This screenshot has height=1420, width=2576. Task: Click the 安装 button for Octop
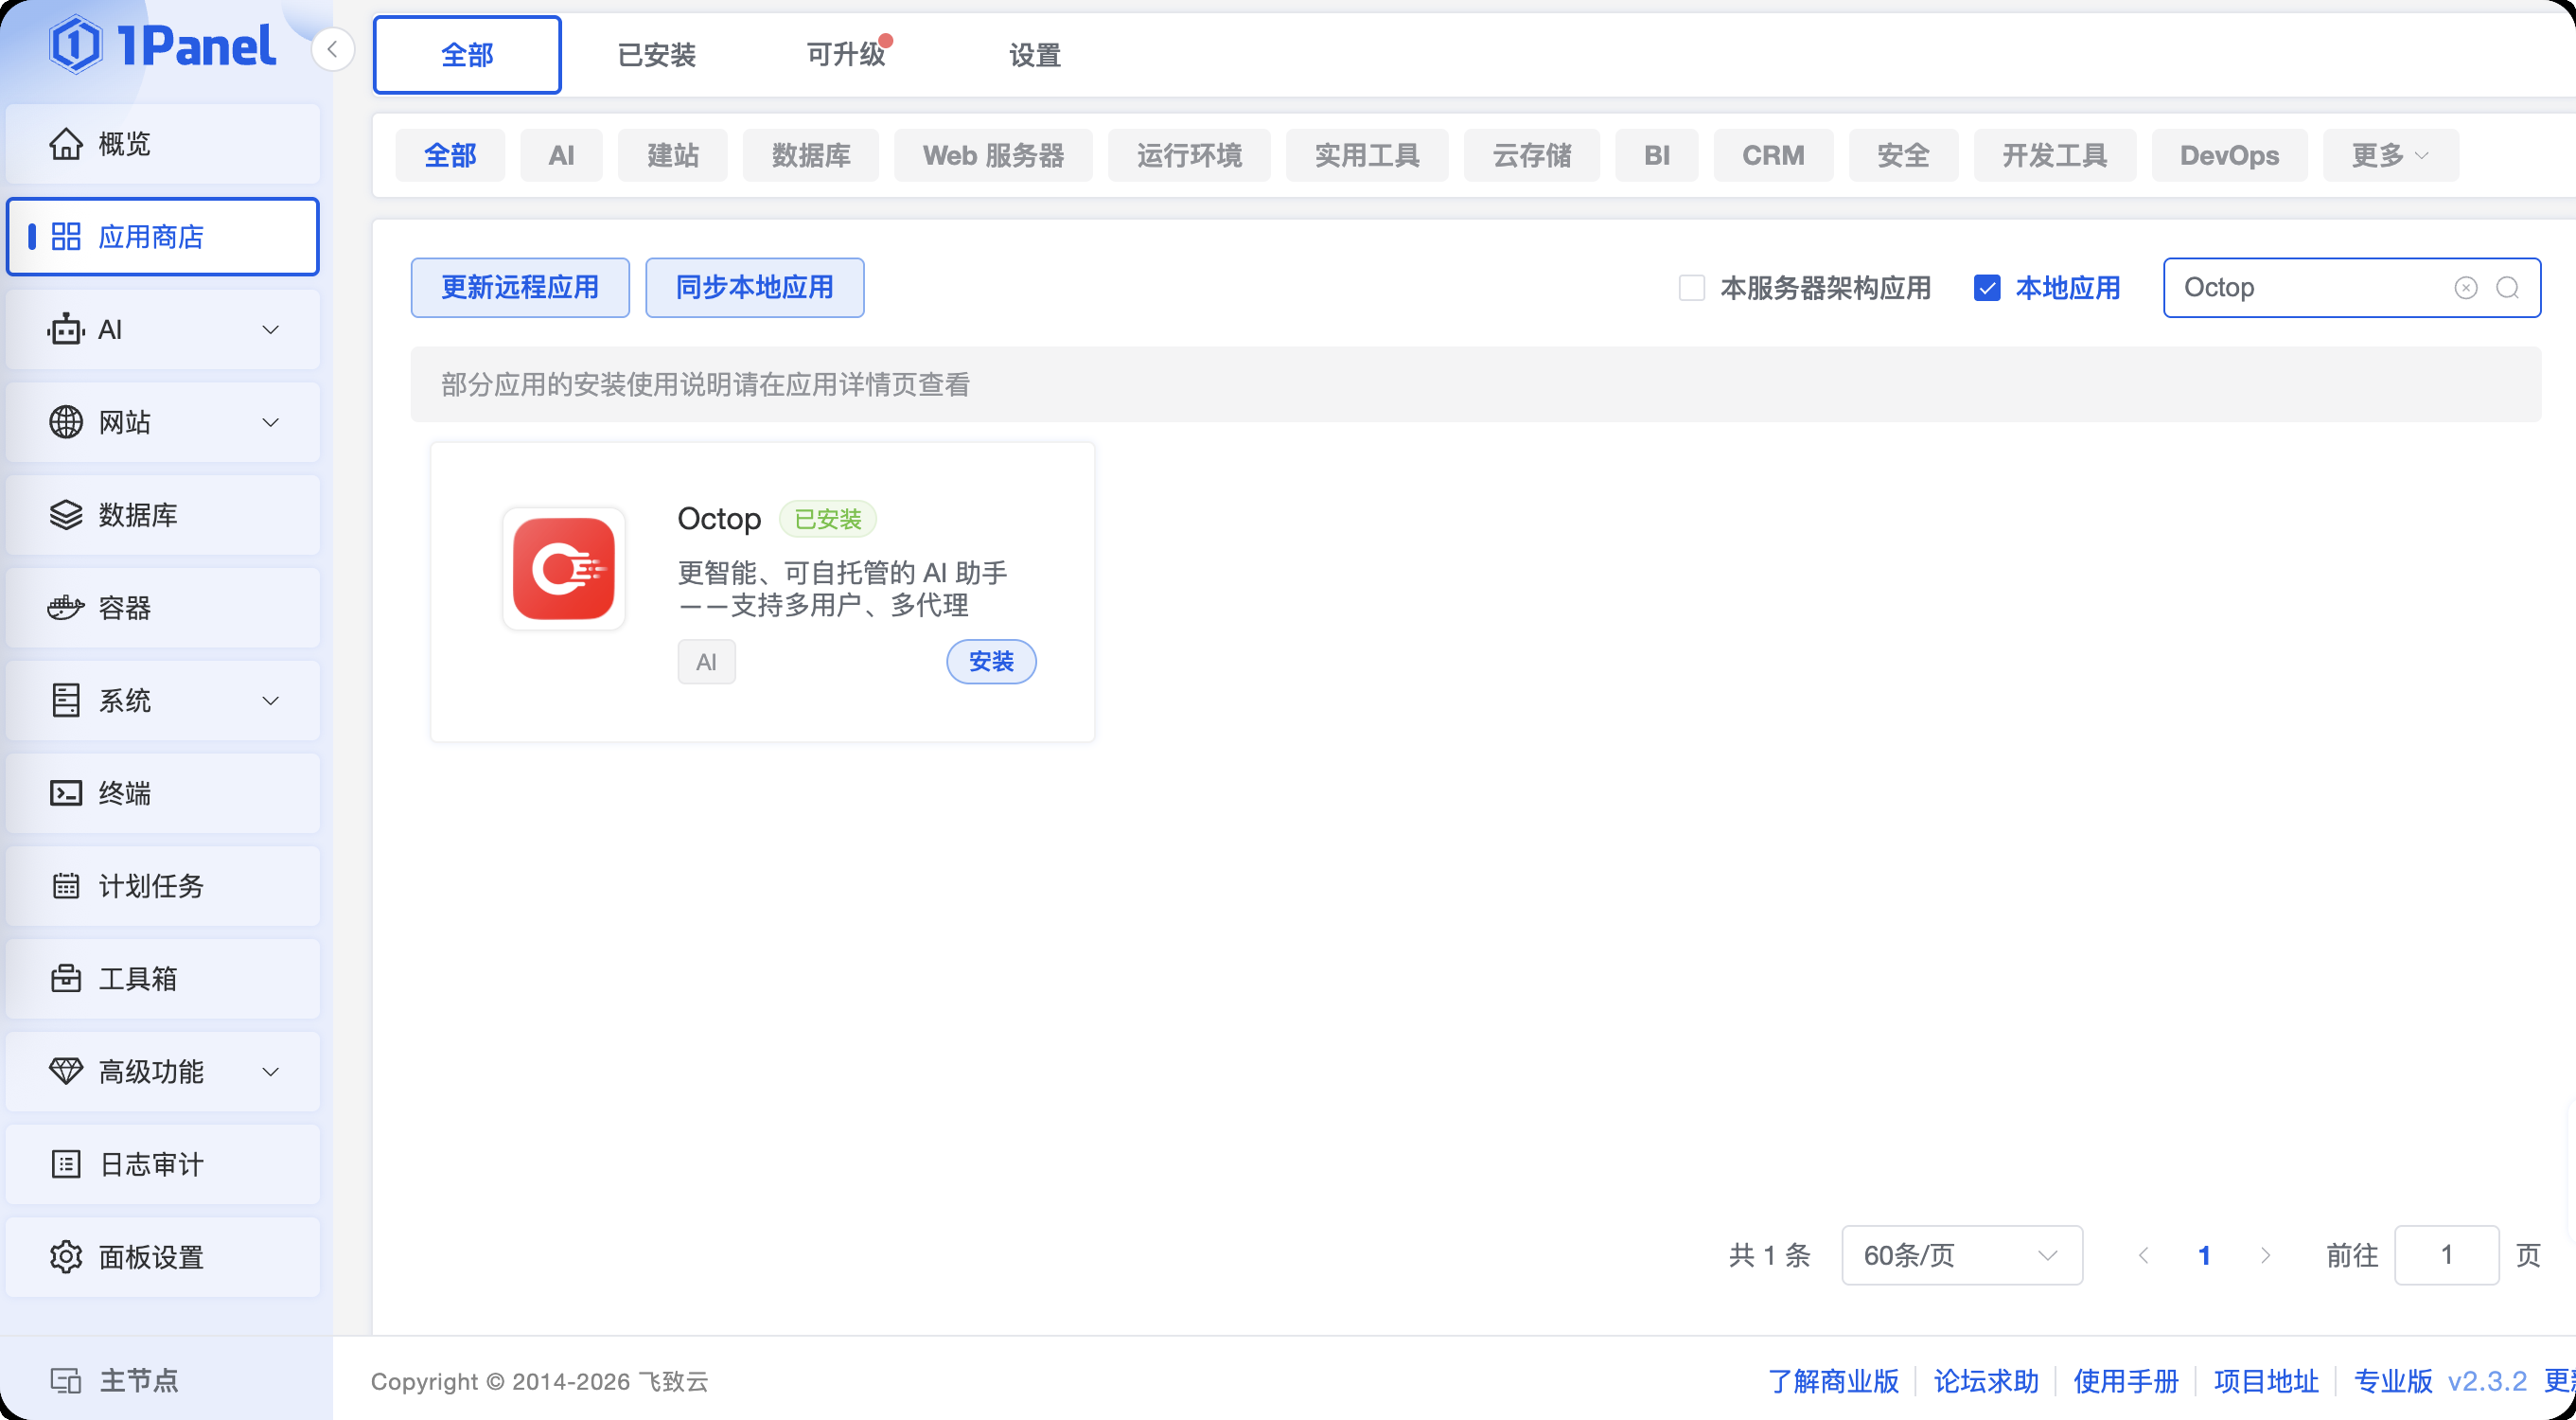991,661
